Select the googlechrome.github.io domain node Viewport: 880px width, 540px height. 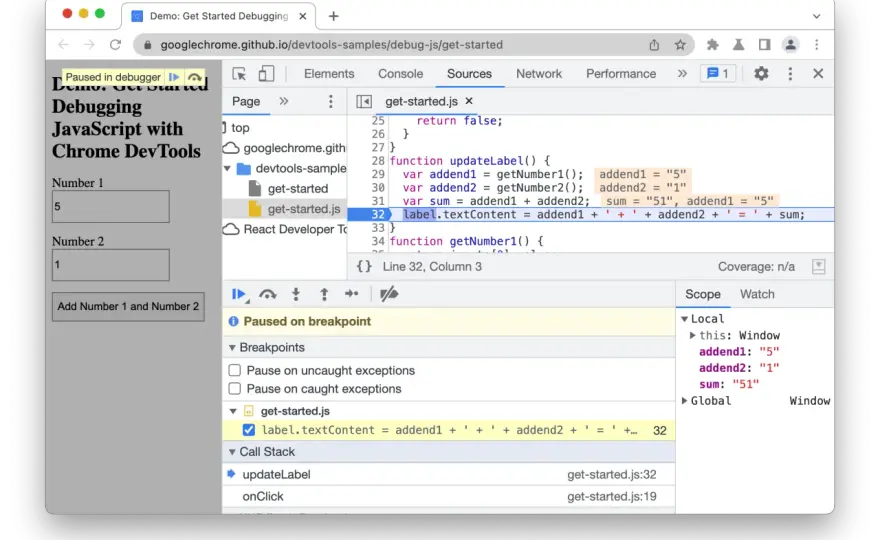[285, 148]
